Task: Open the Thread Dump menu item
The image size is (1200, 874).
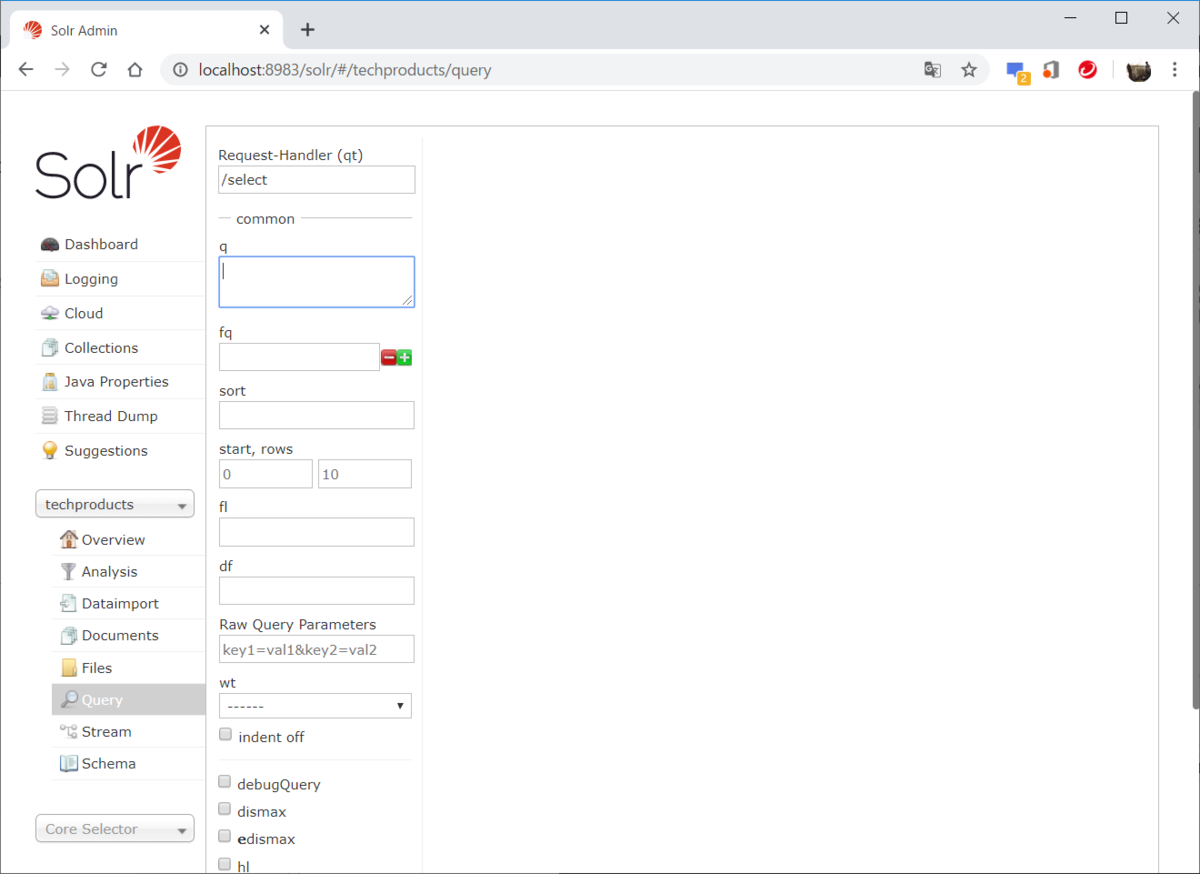Action: tap(111, 416)
